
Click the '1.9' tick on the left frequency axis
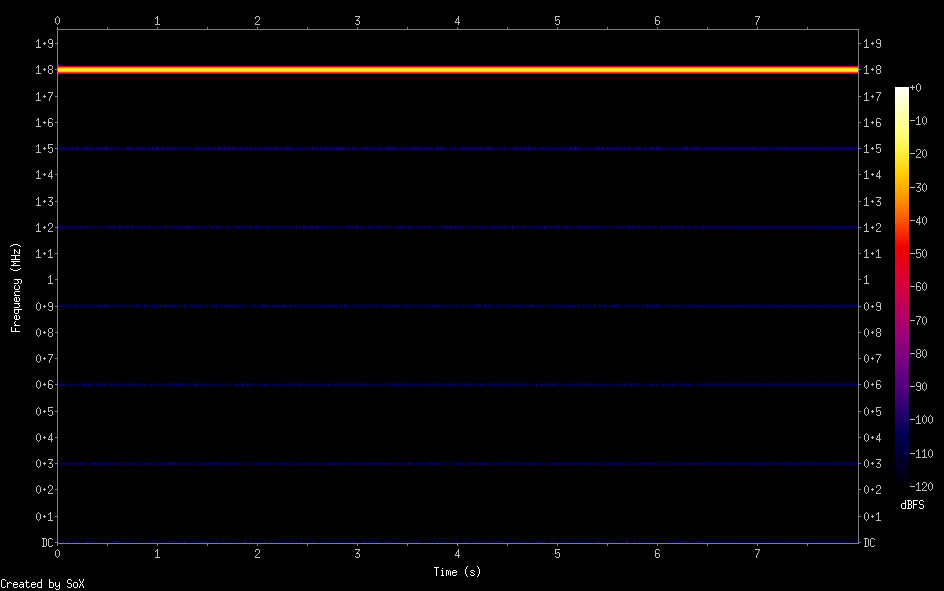pos(45,43)
